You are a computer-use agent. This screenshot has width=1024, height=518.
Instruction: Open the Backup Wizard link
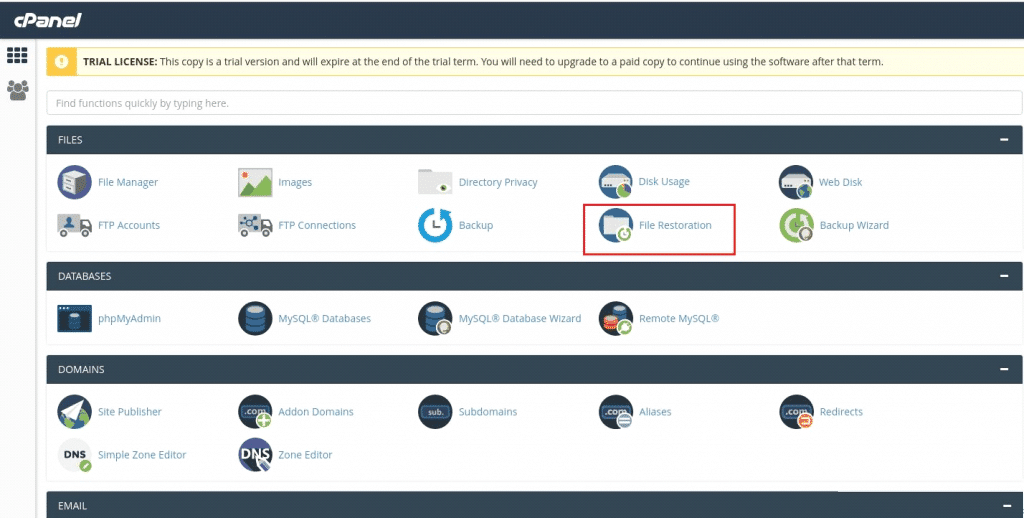[853, 226]
